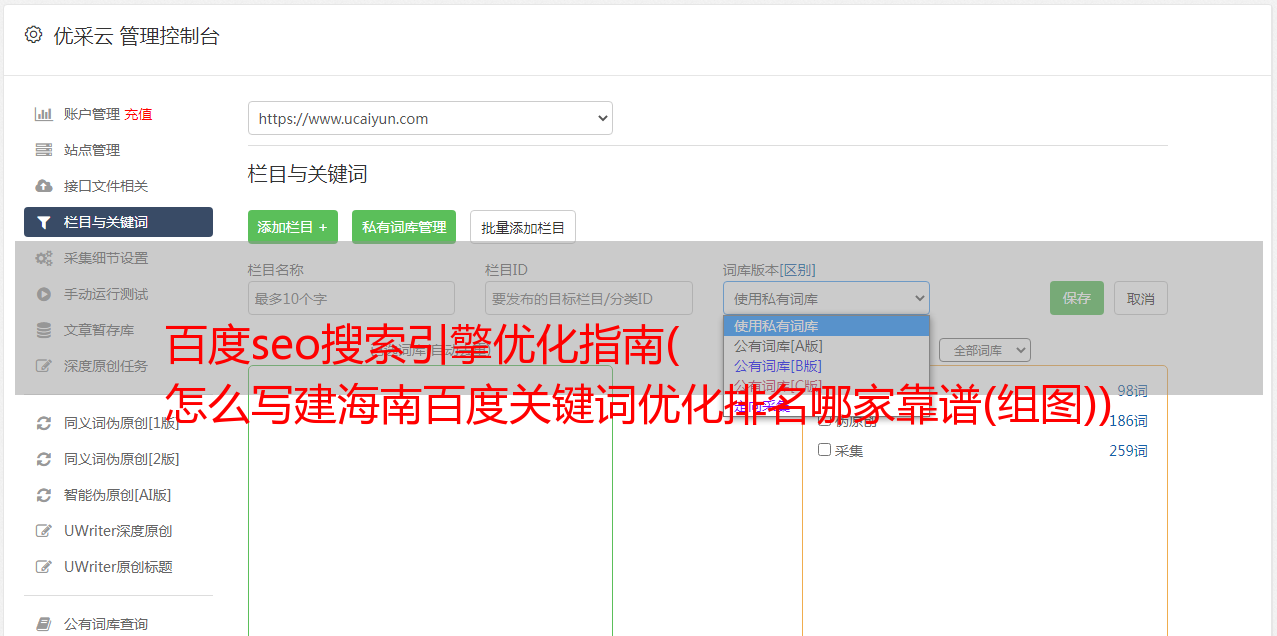Select 使用私有词库 option in the open list
The width and height of the screenshot is (1277, 636).
826,326
